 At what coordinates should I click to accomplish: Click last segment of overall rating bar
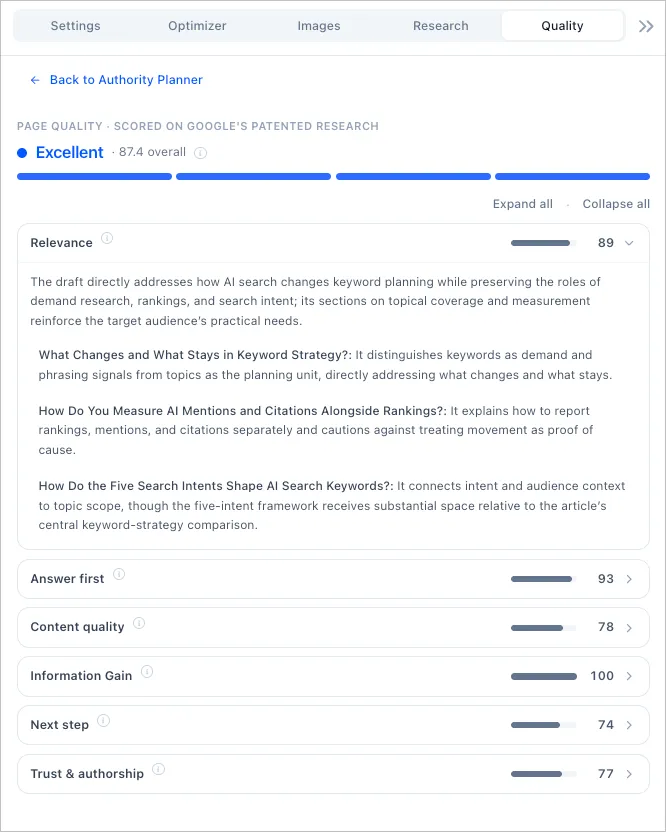coord(572,177)
